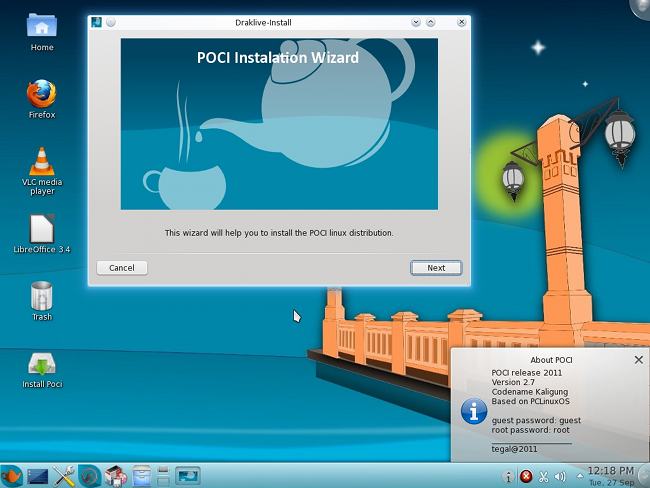The width and height of the screenshot is (650, 488).
Task: Open the package manager icon in taskbar
Action: [x=116, y=476]
